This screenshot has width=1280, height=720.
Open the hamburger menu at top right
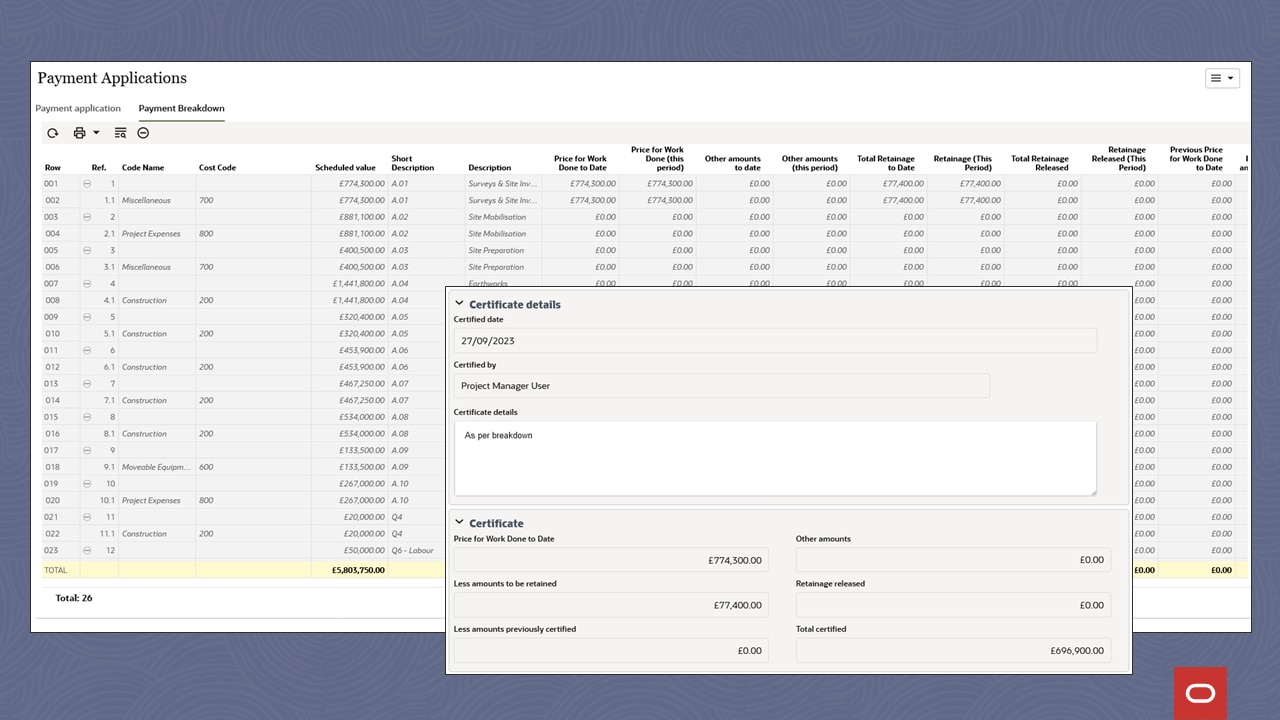click(1222, 77)
